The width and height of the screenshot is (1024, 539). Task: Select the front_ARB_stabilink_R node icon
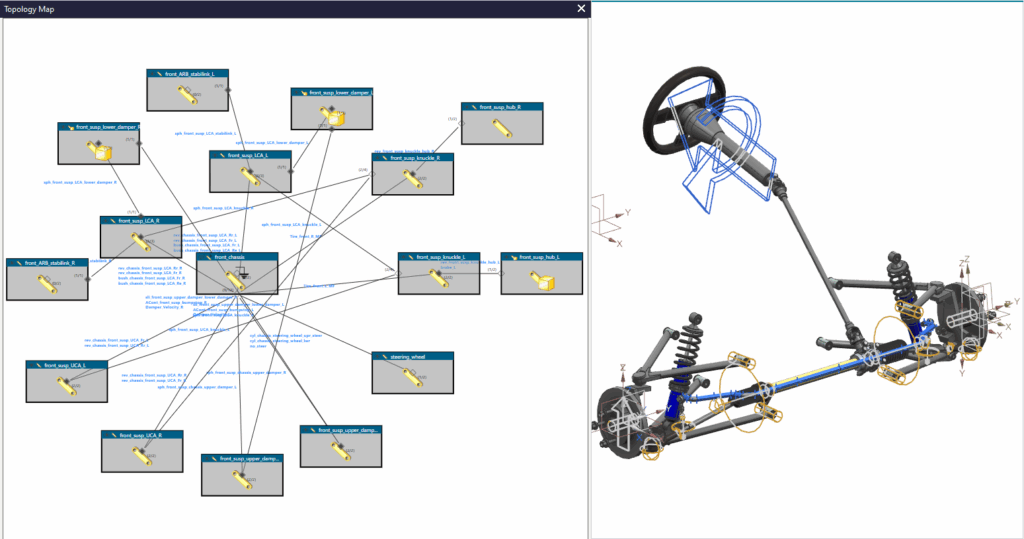click(46, 283)
